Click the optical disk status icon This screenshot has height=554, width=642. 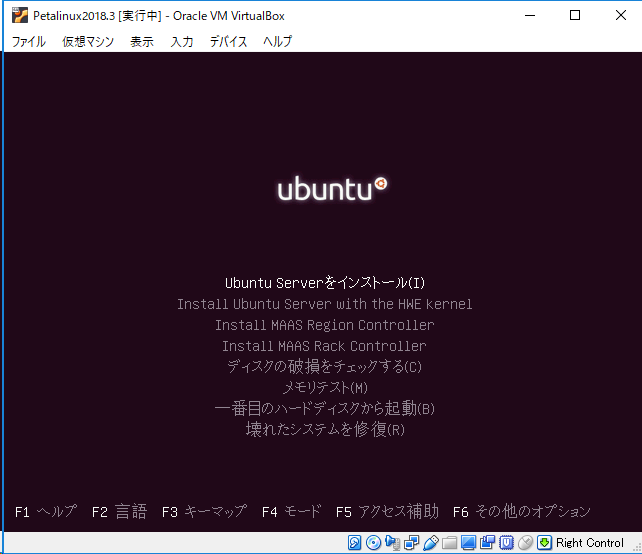point(374,543)
